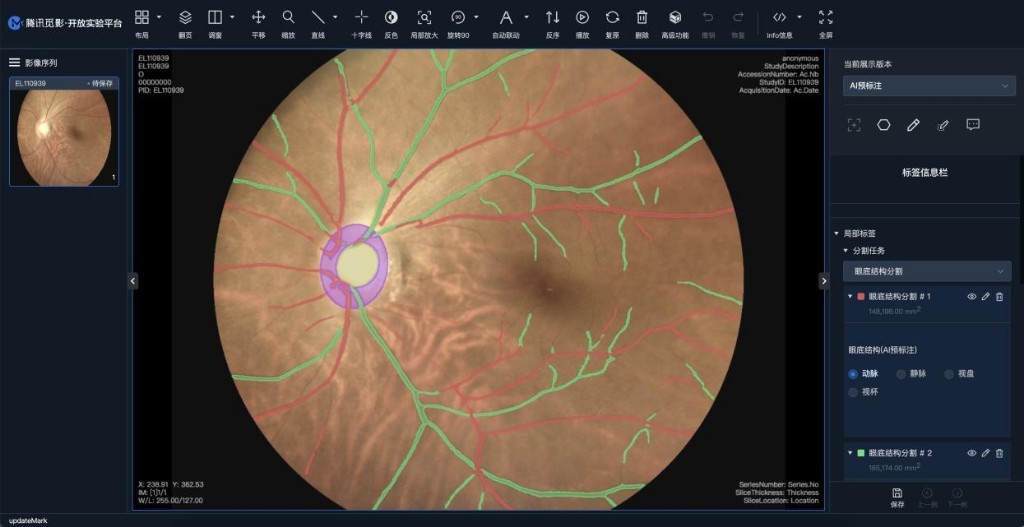Collapse the left panel with arrow handle
1024x527 pixels.
pos(132,282)
